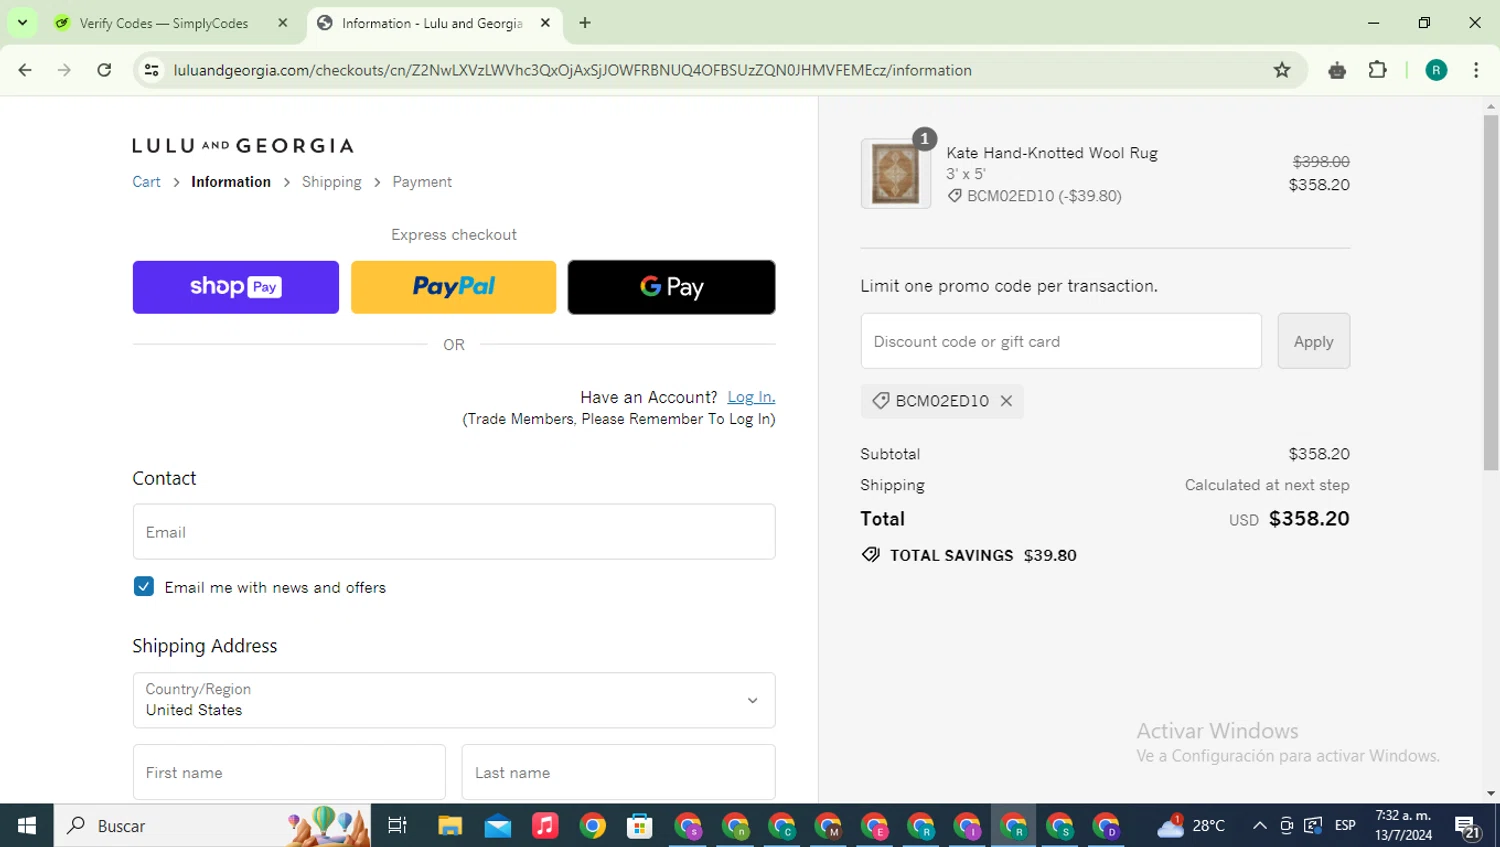This screenshot has height=847, width=1500.
Task: Click the Lulu and Georgia logo
Action: pyautogui.click(x=243, y=146)
